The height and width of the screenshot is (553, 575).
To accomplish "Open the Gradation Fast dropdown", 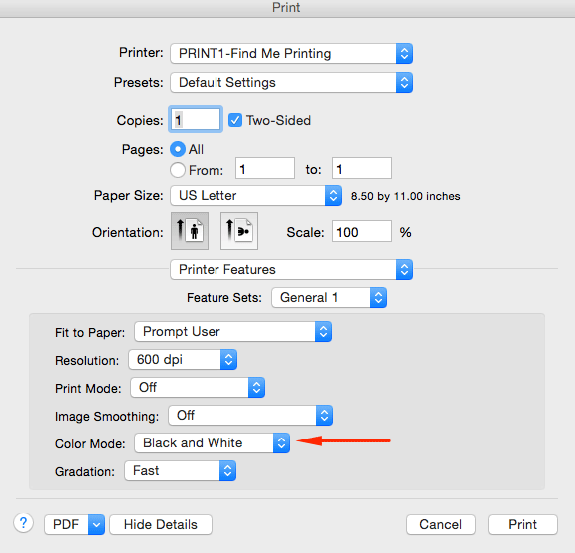I will [180, 471].
